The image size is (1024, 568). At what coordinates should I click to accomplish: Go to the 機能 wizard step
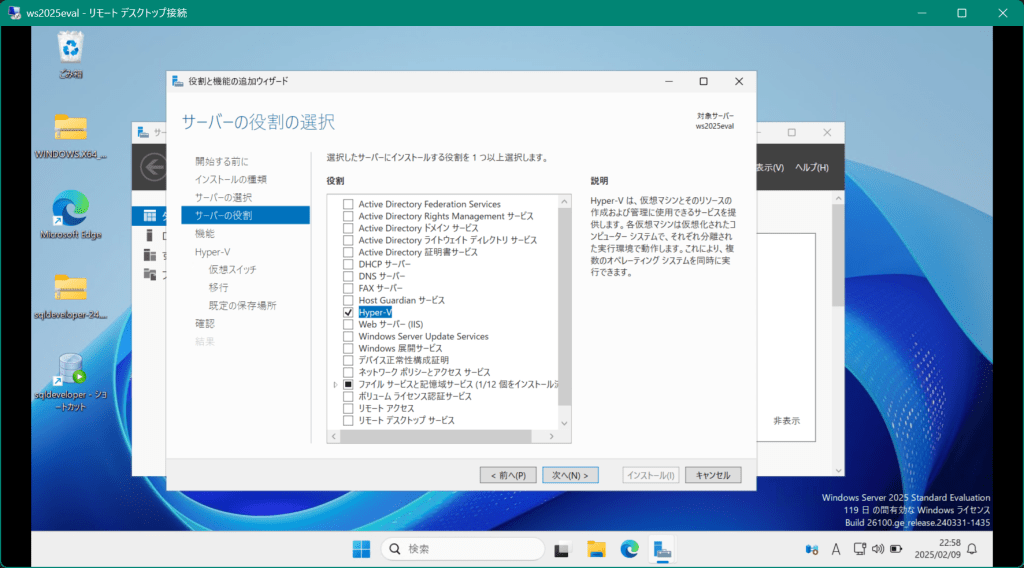(x=204, y=233)
